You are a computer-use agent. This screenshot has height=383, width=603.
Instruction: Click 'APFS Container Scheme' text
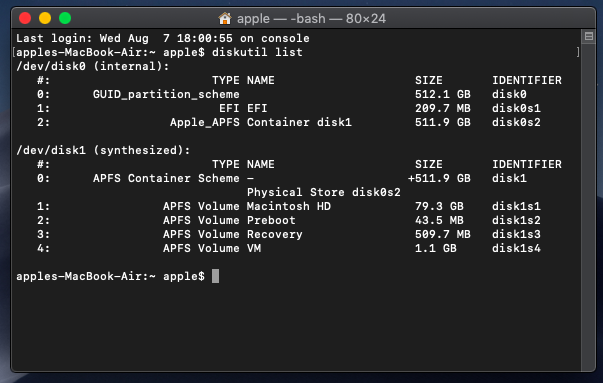point(166,178)
